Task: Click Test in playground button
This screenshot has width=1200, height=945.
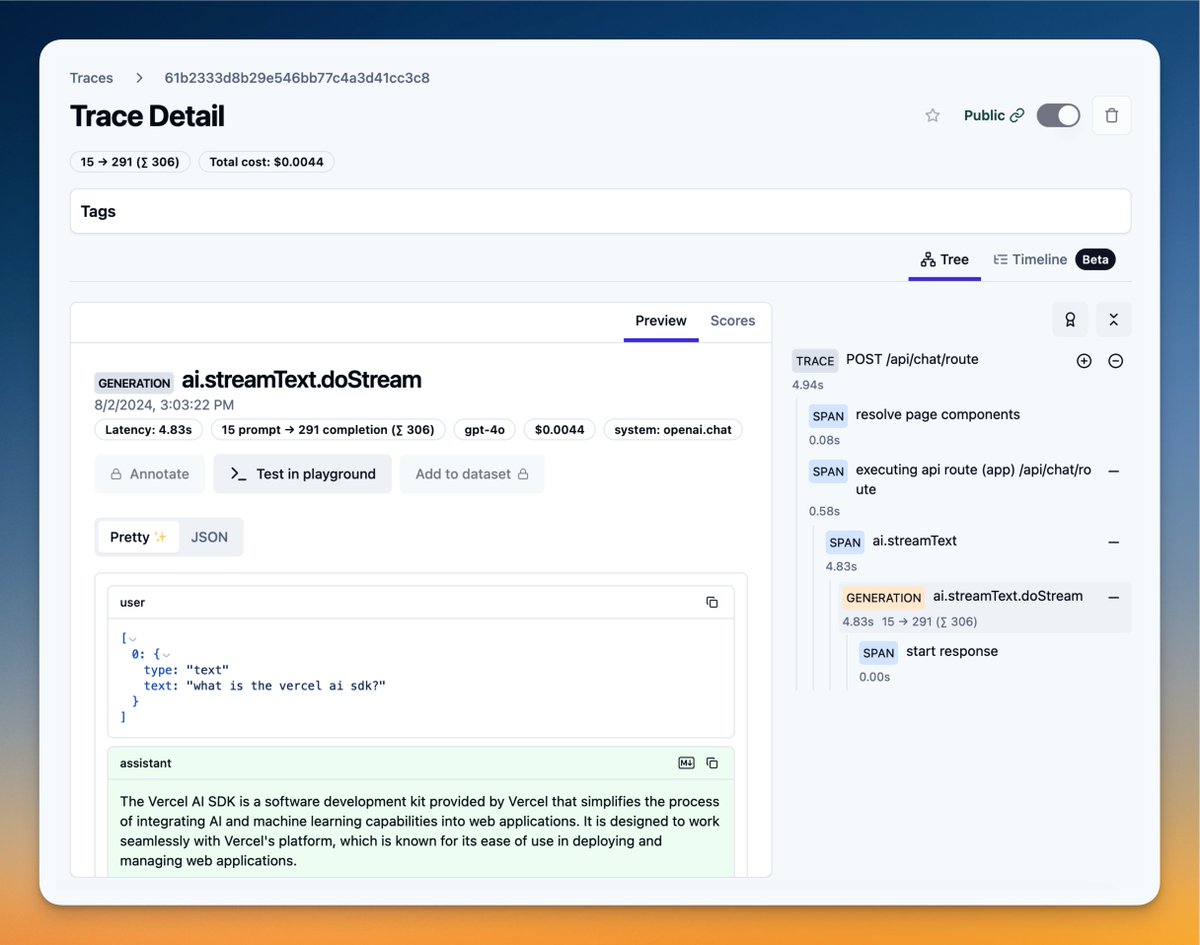Action: pyautogui.click(x=302, y=474)
